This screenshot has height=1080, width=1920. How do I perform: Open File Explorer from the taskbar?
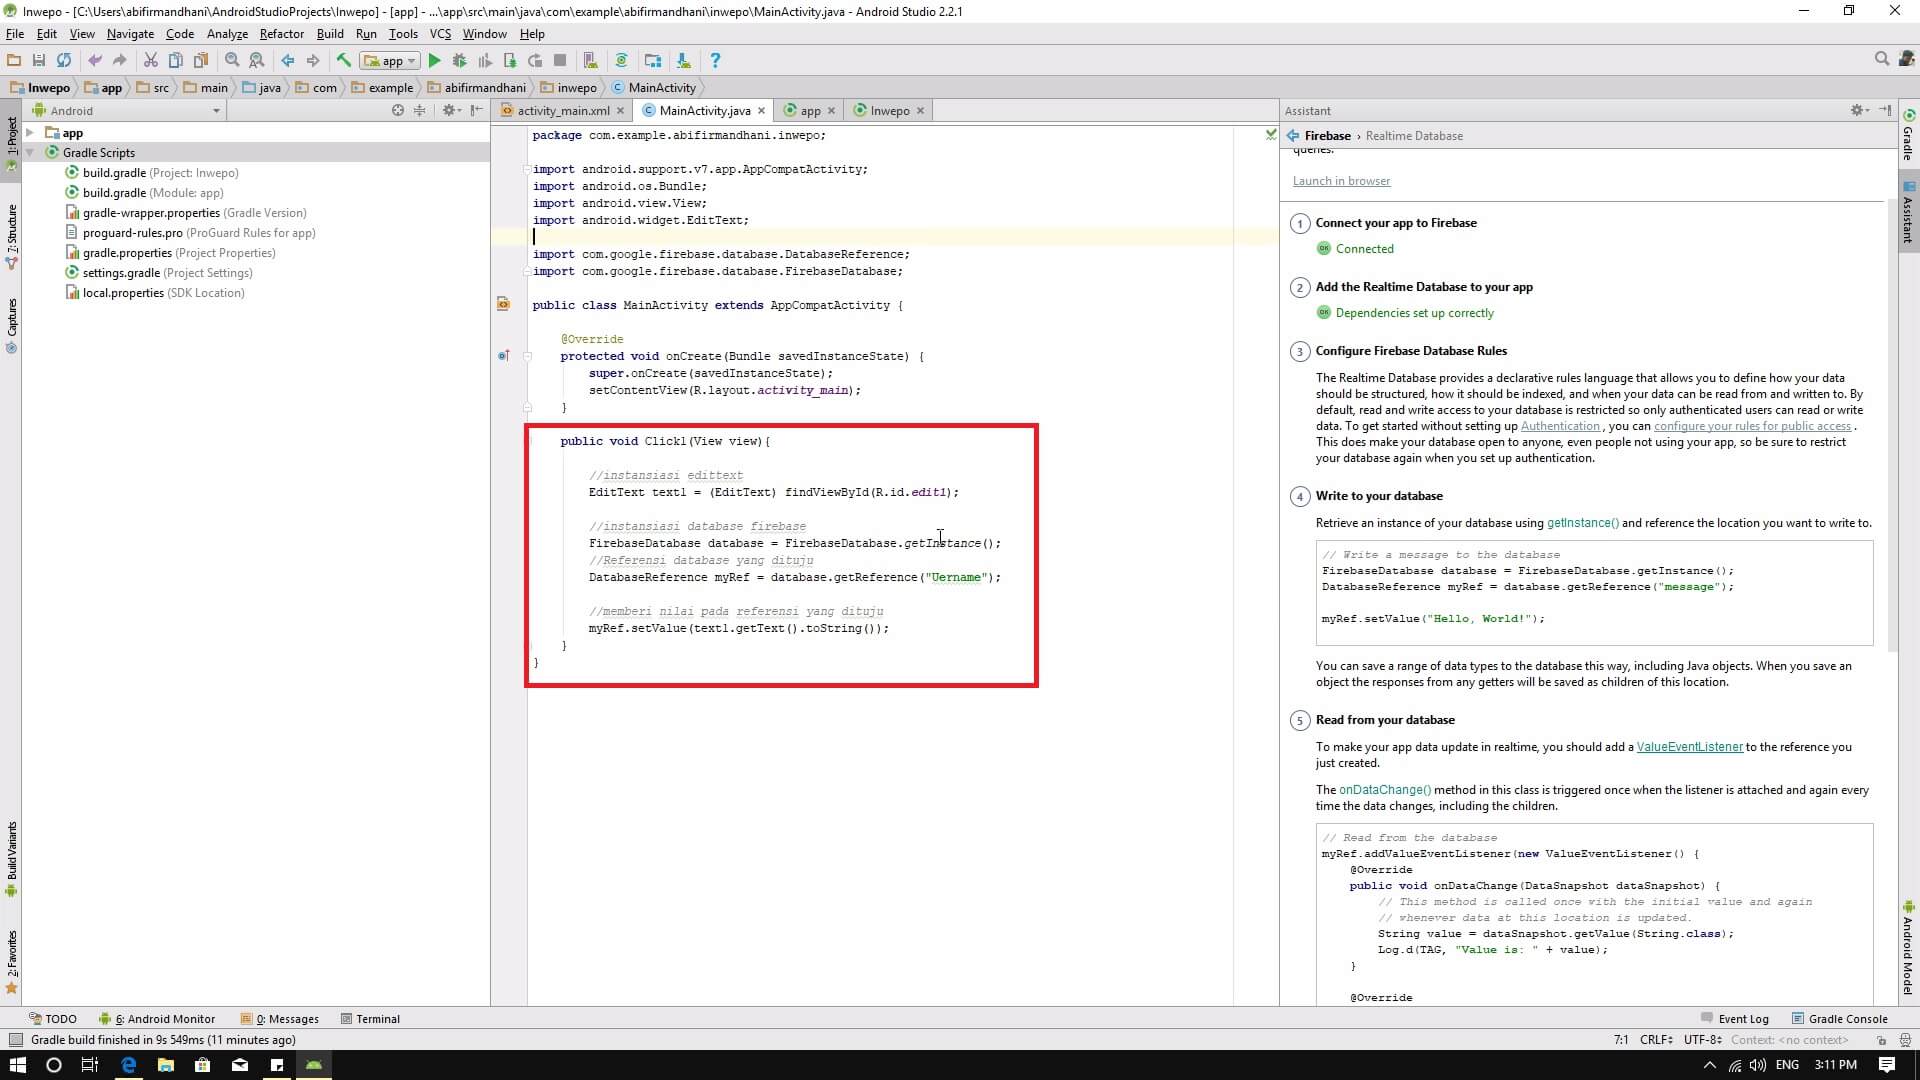click(165, 1065)
